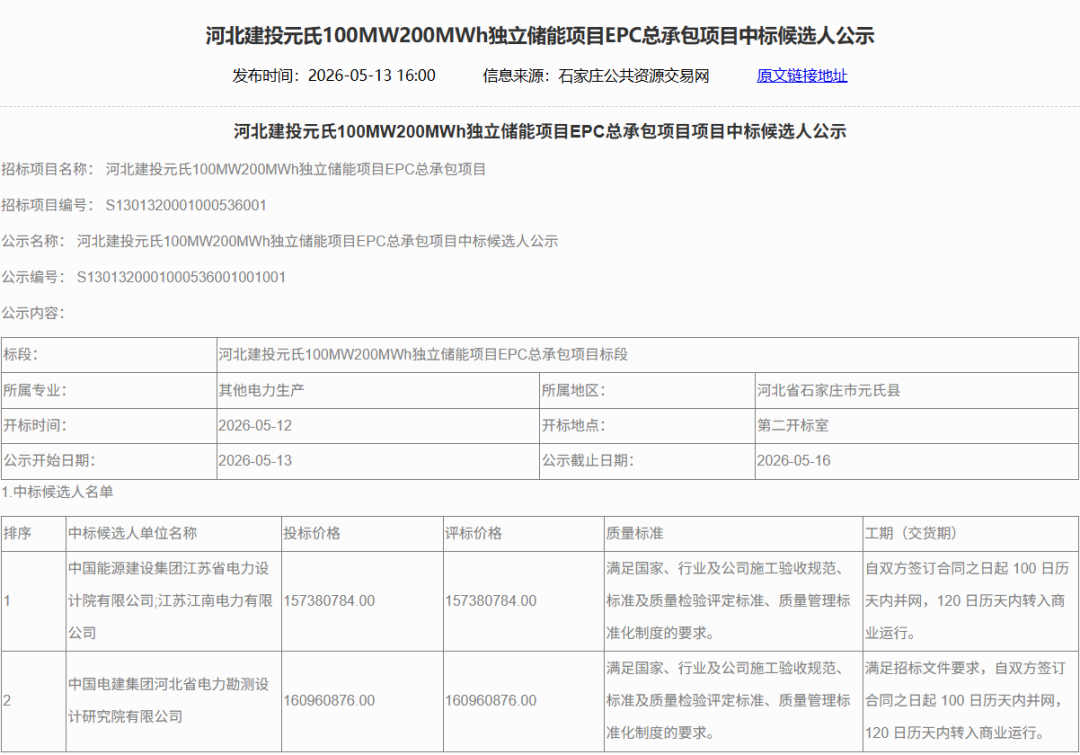The height and width of the screenshot is (755, 1080).
Task: Click rank 1 in the 排序 column
Action: (33, 601)
